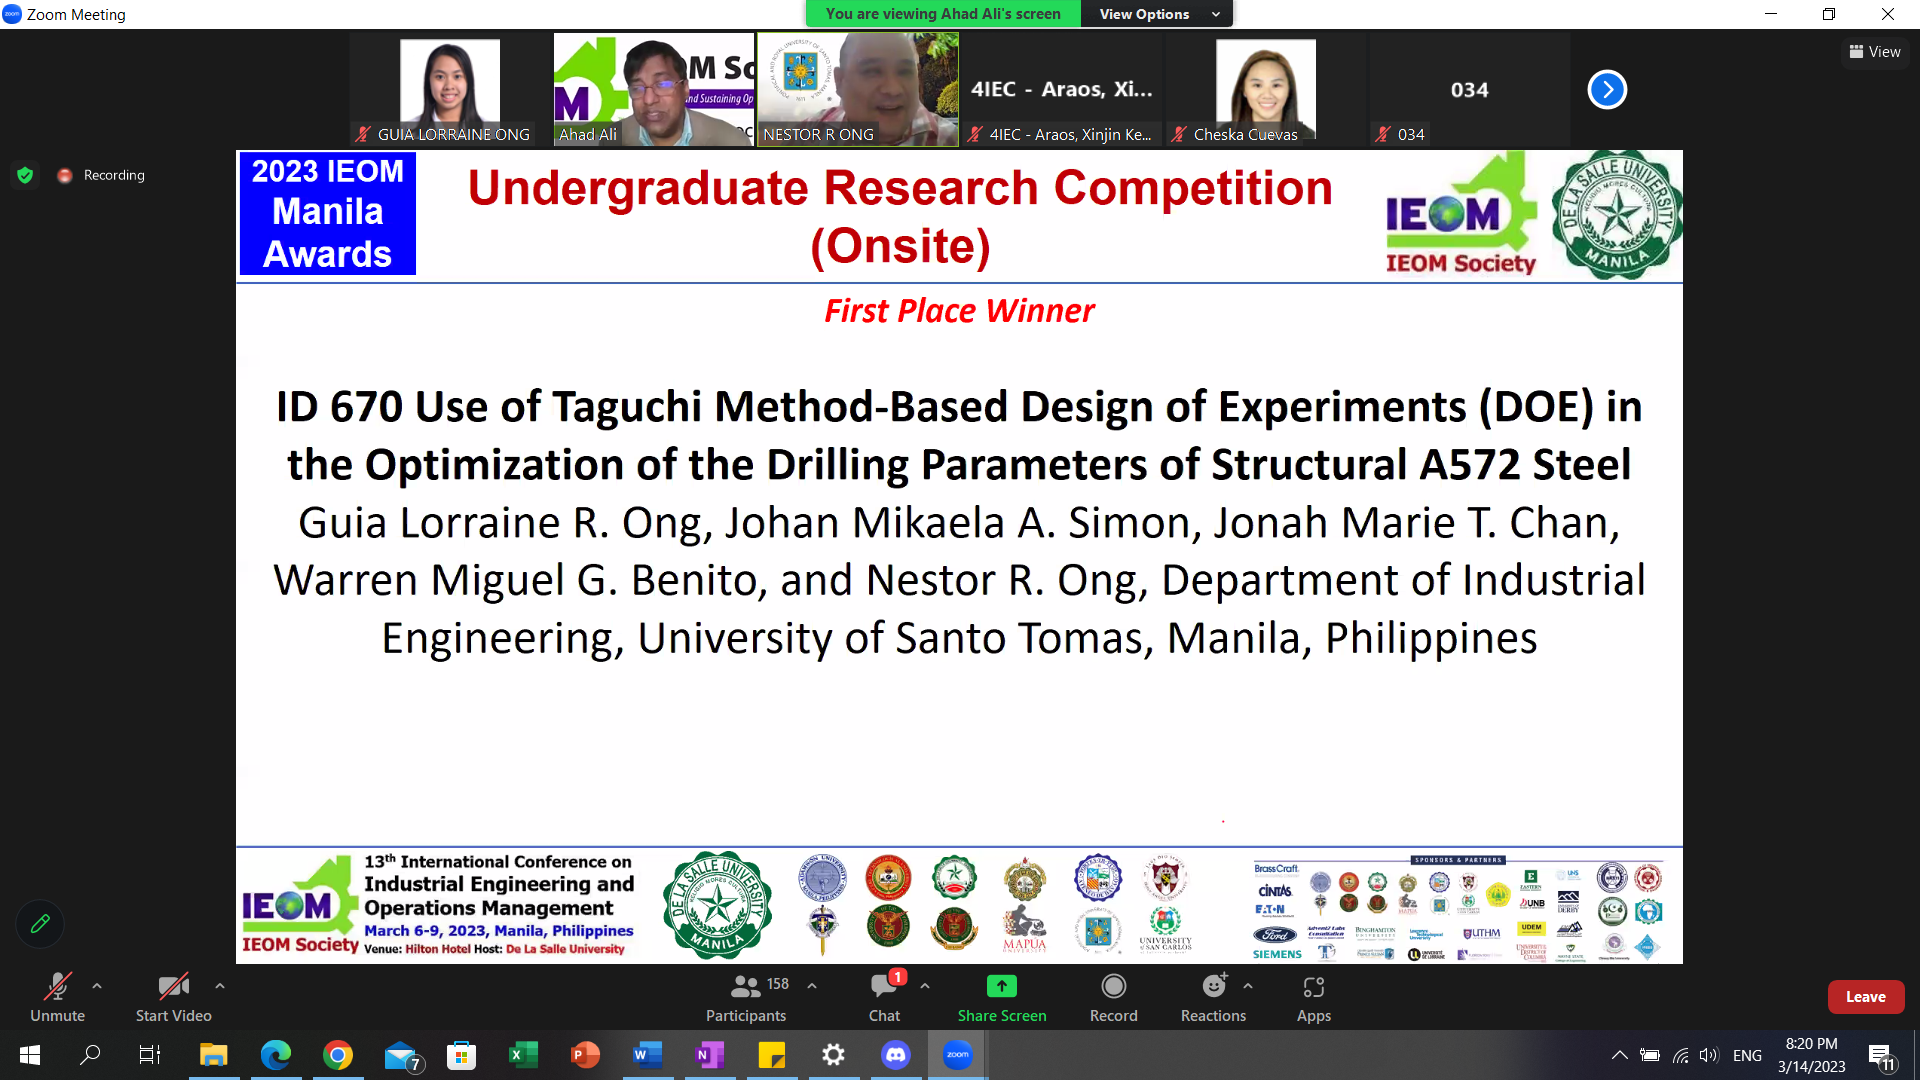
Task: Open the Reactions menu
Action: 1213,998
